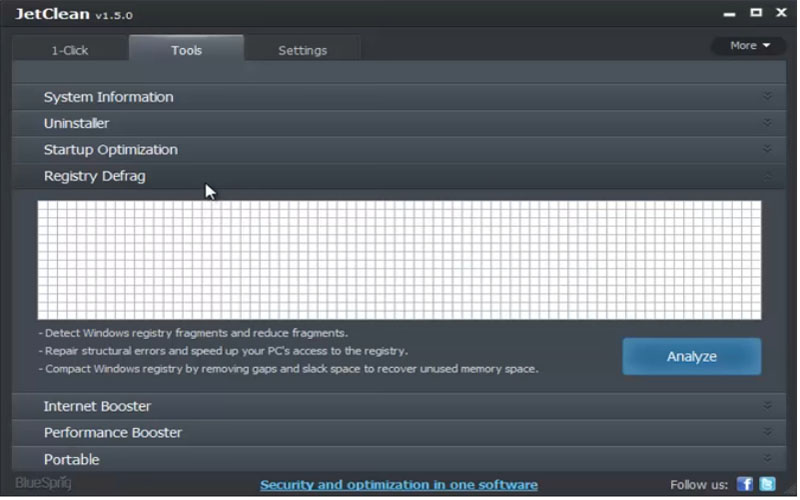Click the 'Repair structural errors' description line
The height and width of the screenshot is (500, 800).
(x=223, y=351)
